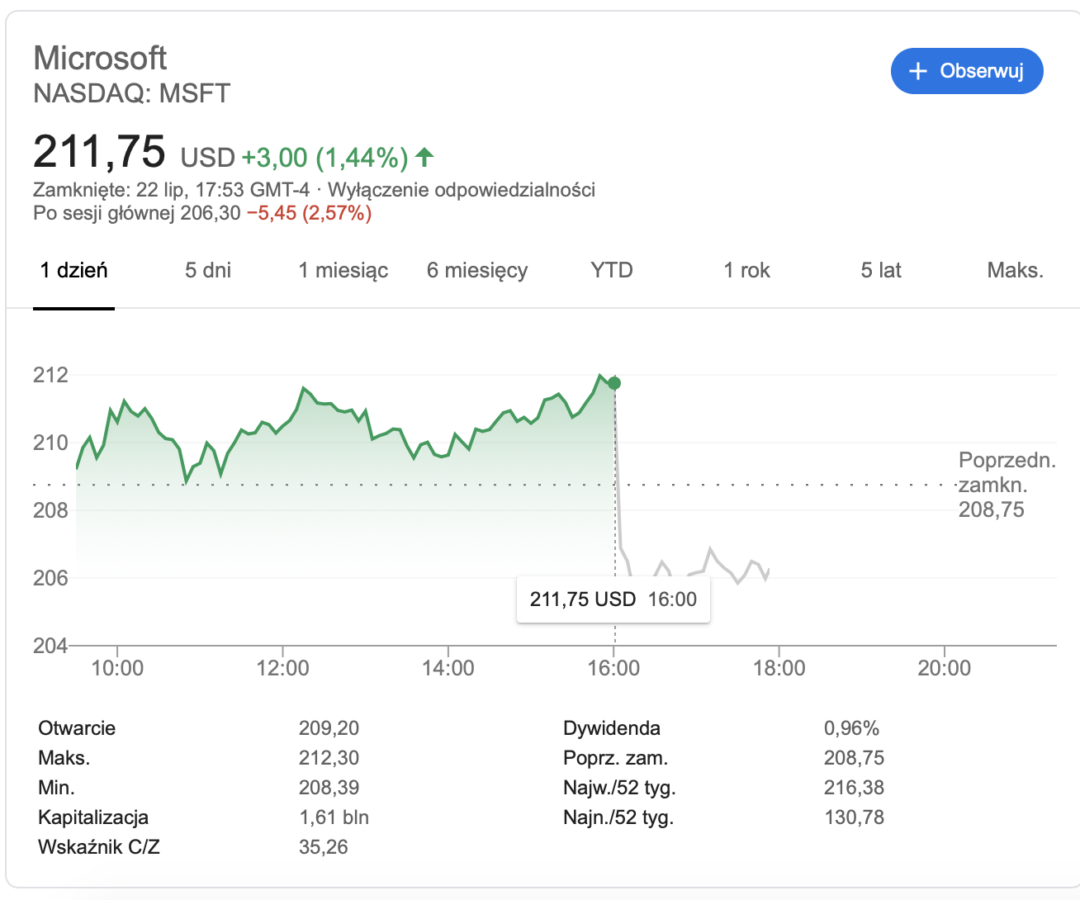
Task: Click the Otwarcie value 209,20
Action: [x=329, y=728]
